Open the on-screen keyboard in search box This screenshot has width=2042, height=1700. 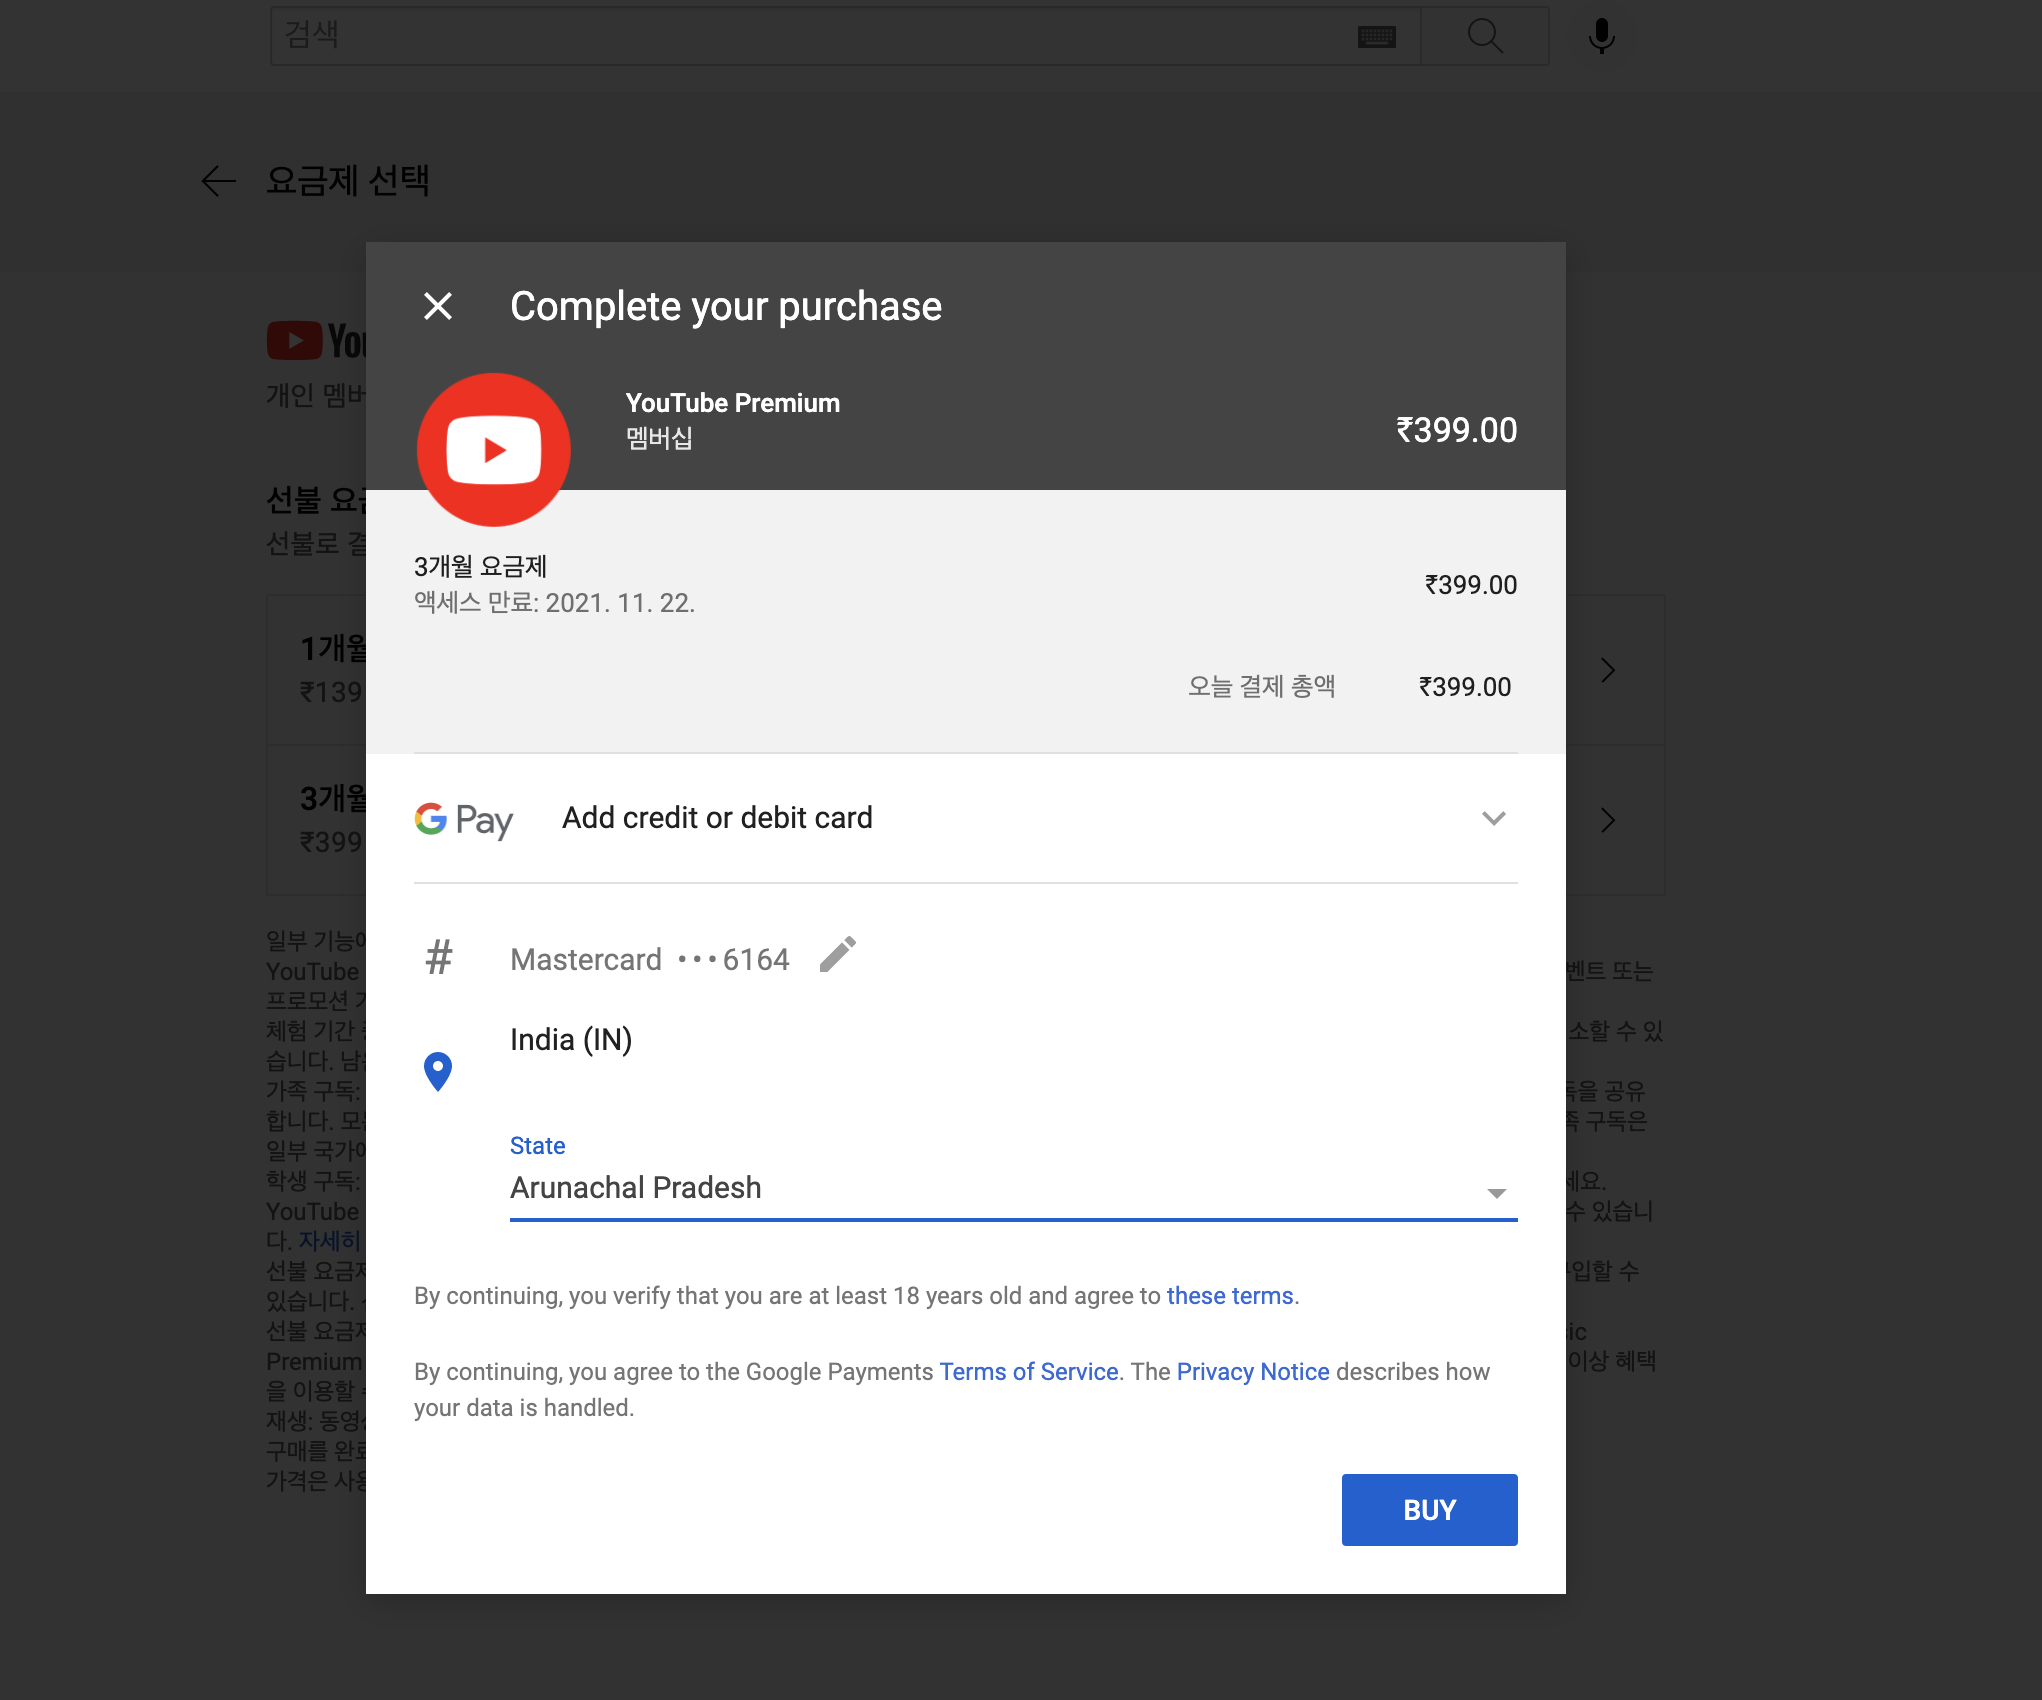click(x=1377, y=37)
